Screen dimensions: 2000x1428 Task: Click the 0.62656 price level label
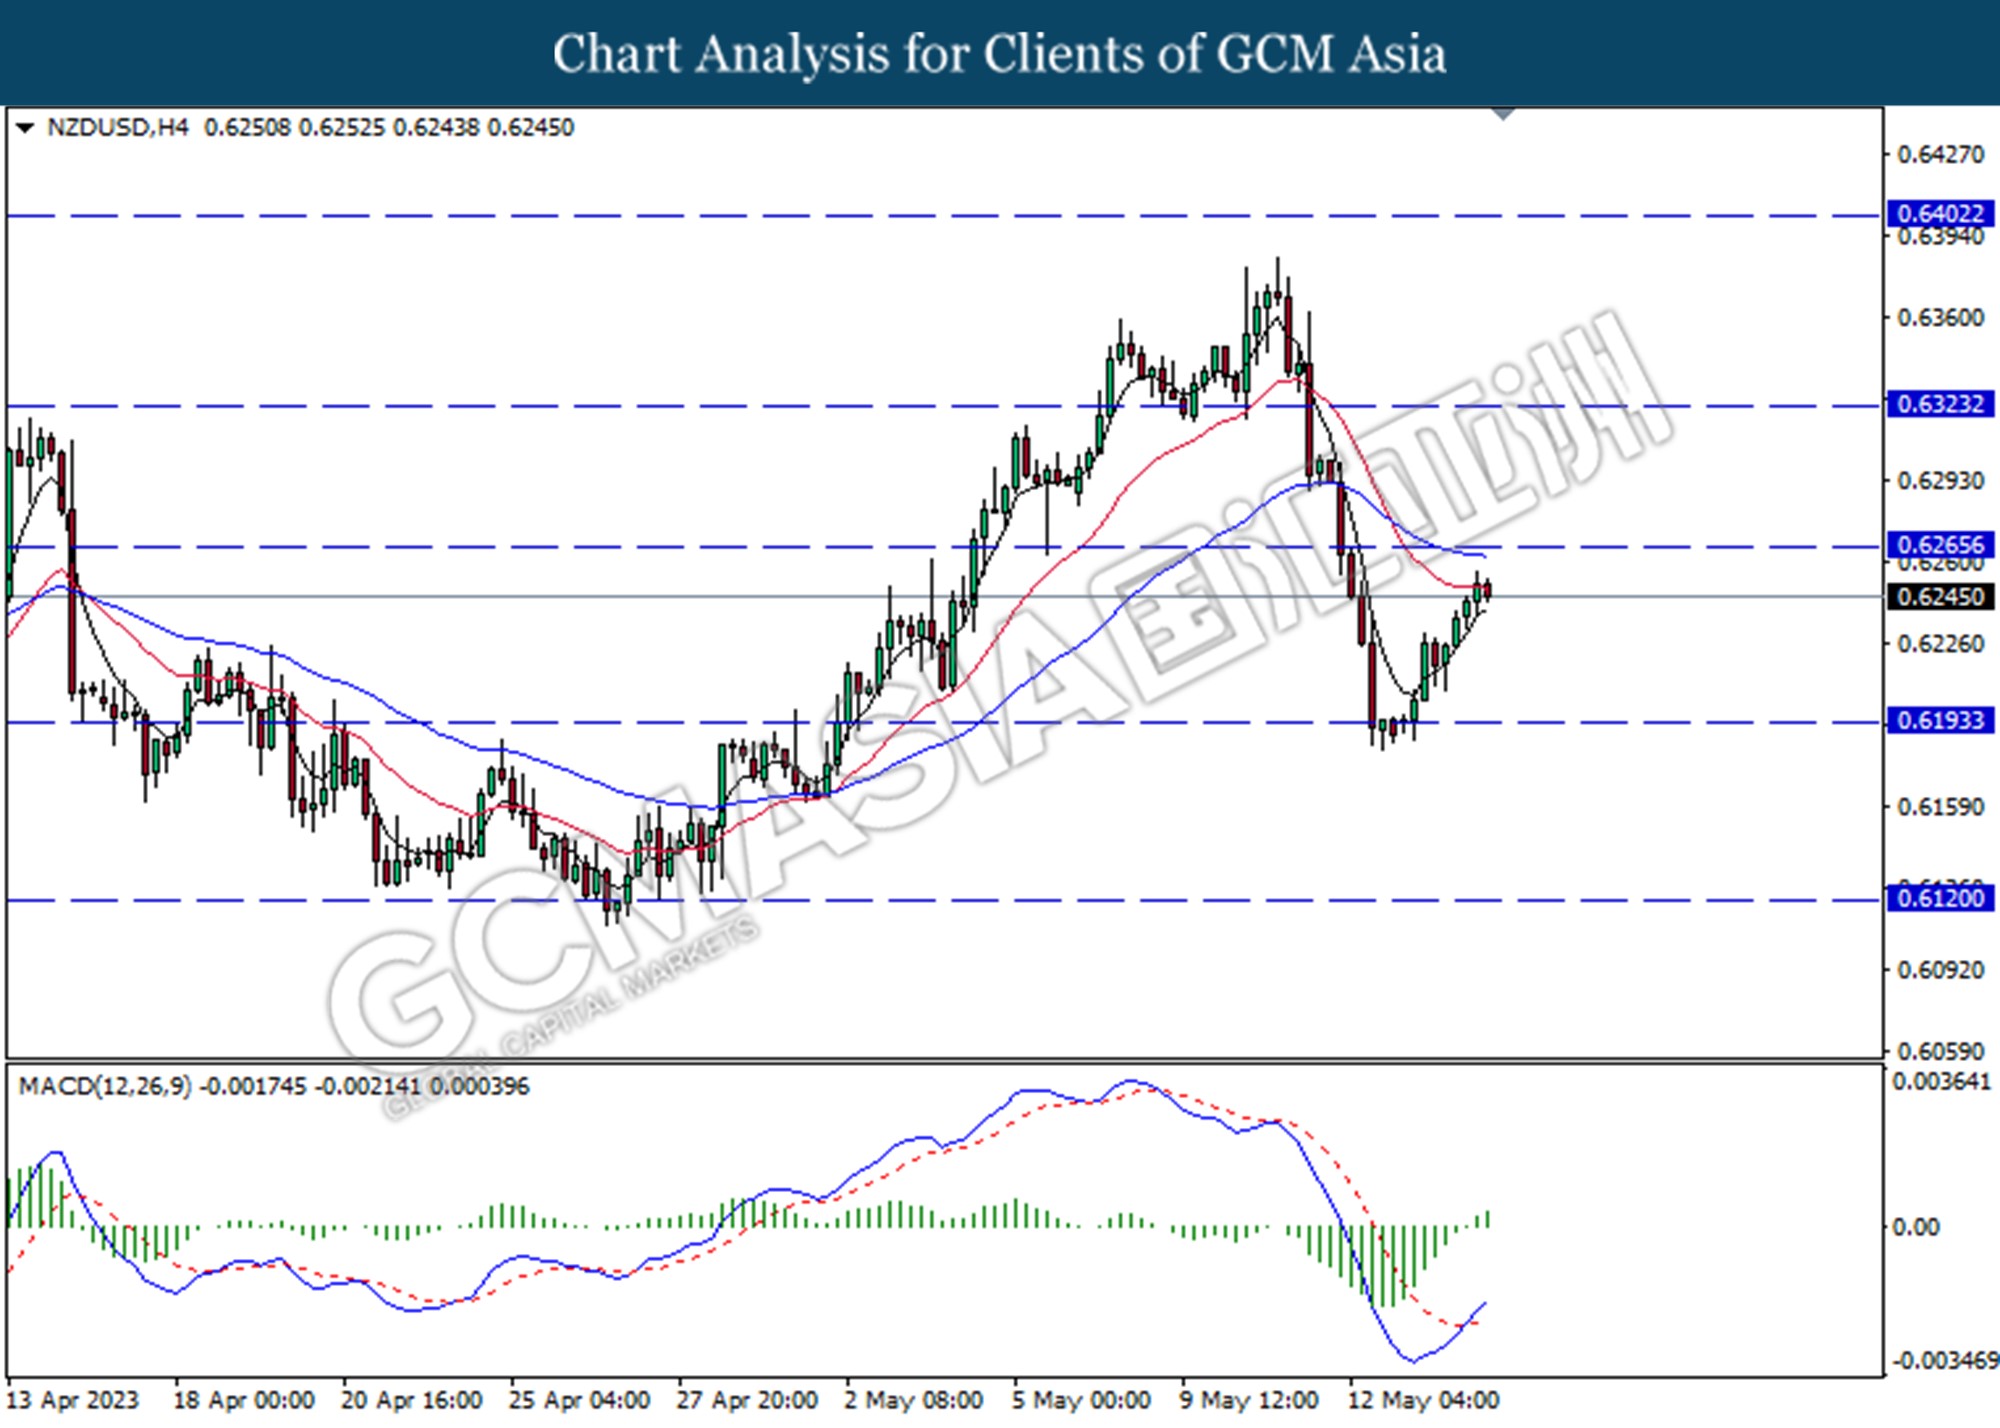[1940, 545]
